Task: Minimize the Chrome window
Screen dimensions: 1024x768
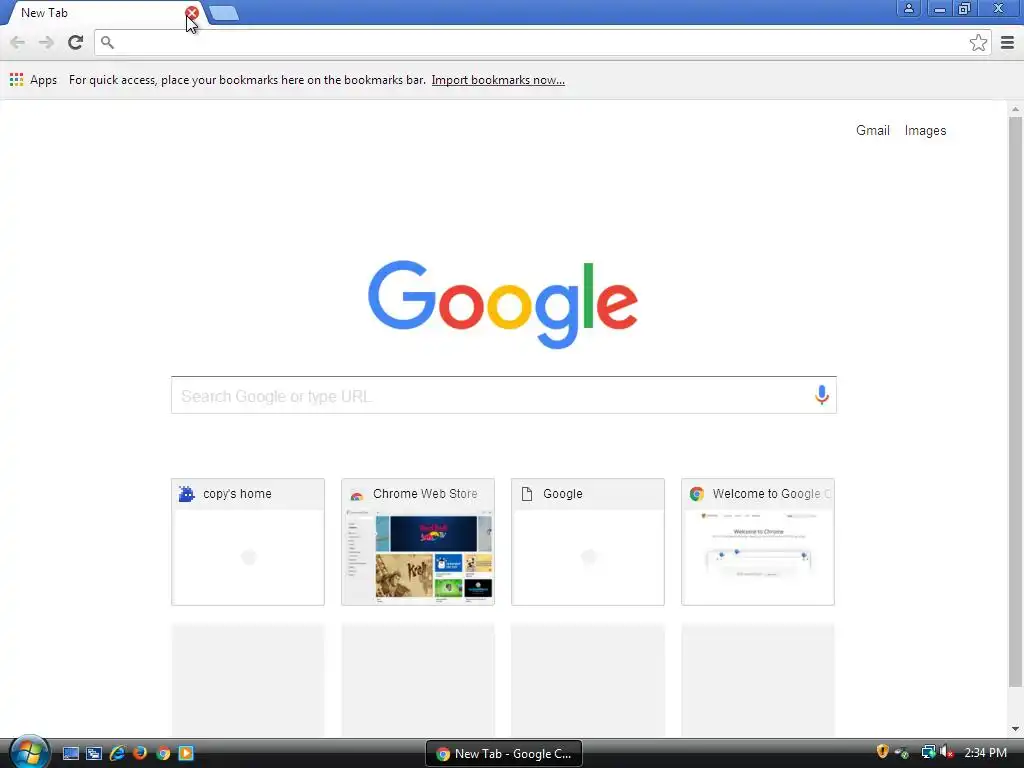Action: (939, 8)
